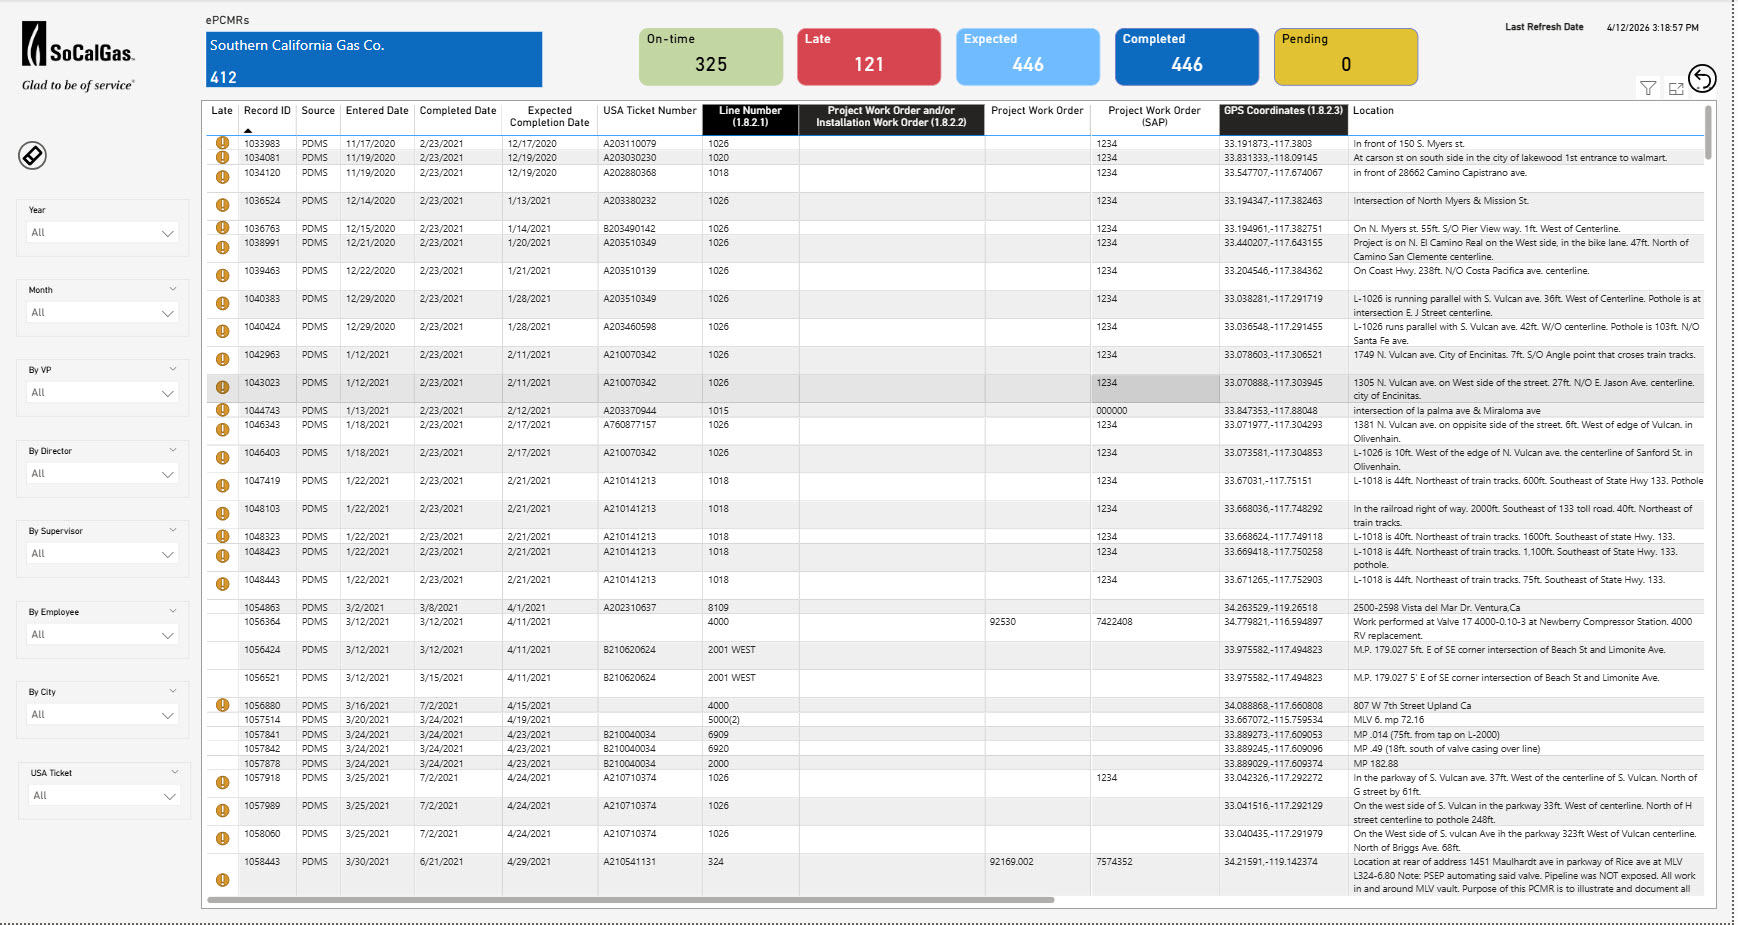Open the By Employee All dropdown

(x=103, y=635)
